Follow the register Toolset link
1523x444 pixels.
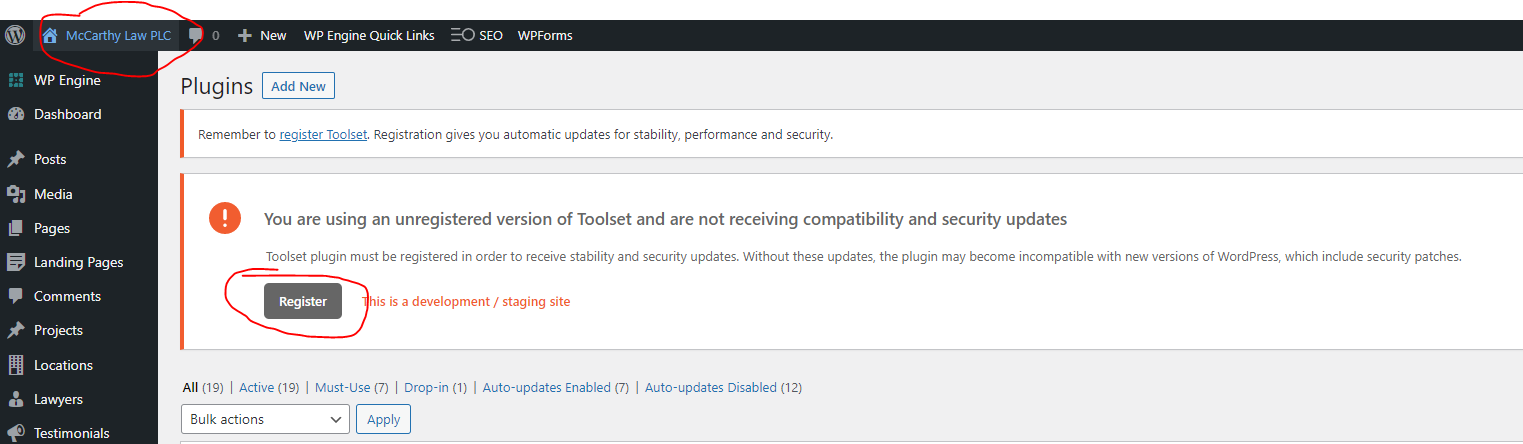[x=323, y=134]
